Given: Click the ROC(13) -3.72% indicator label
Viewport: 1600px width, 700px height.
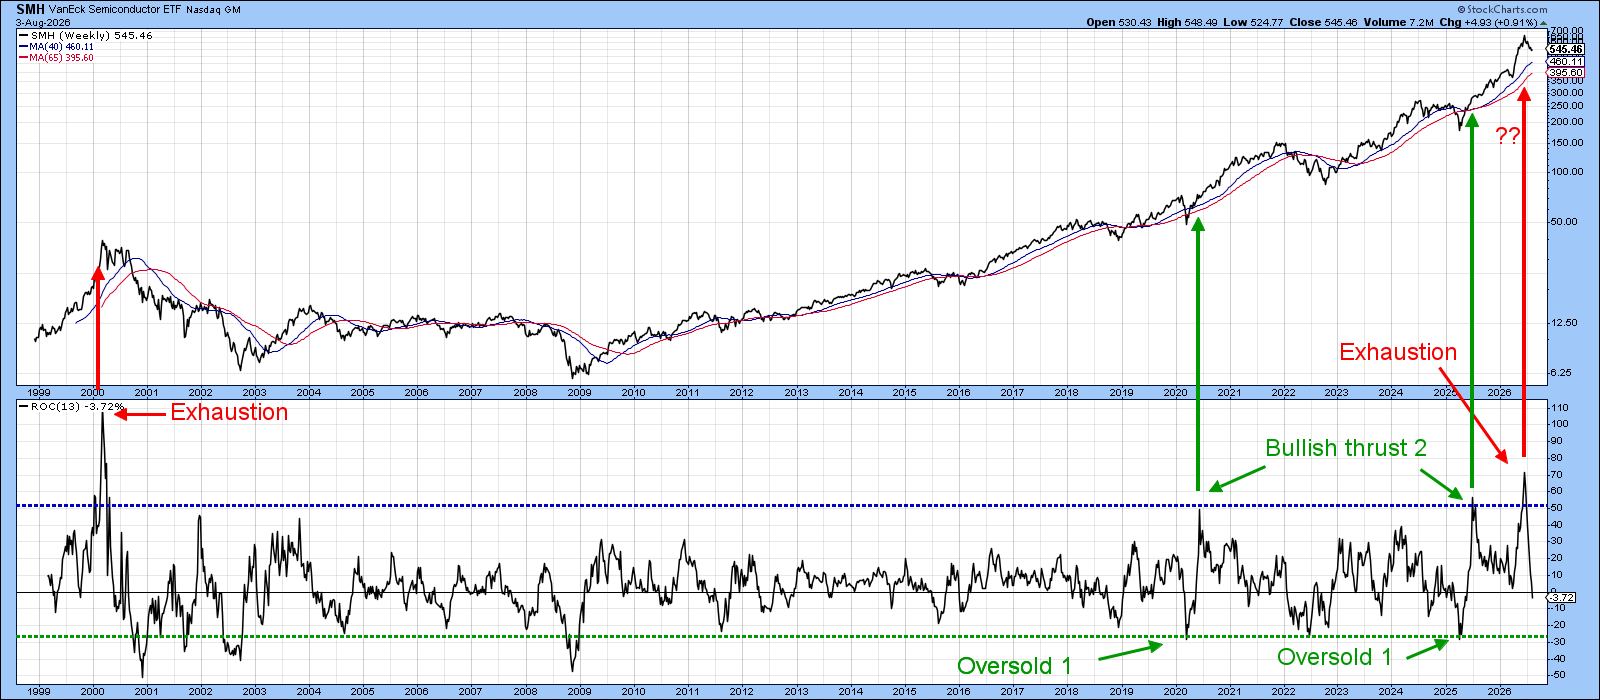Looking at the screenshot, I should tap(73, 407).
